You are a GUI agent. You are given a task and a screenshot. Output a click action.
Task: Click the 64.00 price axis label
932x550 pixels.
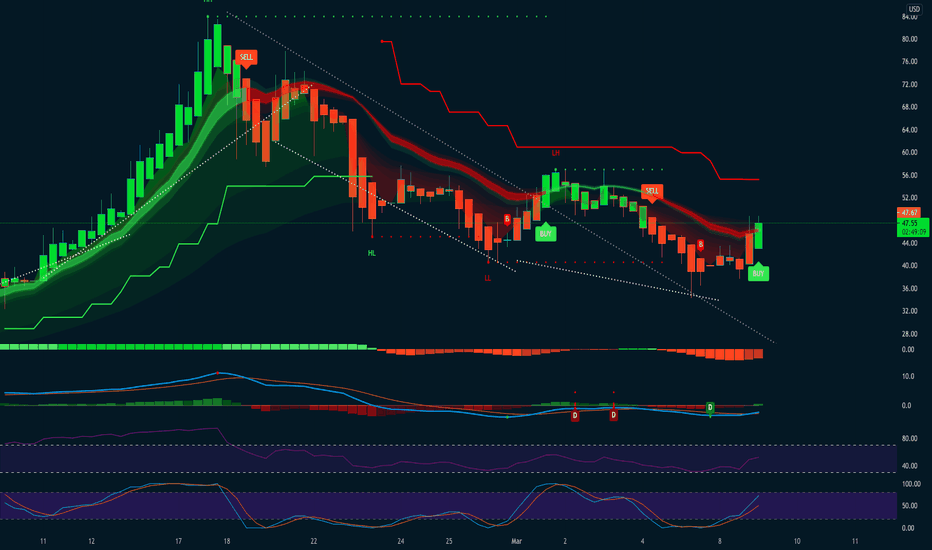909,130
